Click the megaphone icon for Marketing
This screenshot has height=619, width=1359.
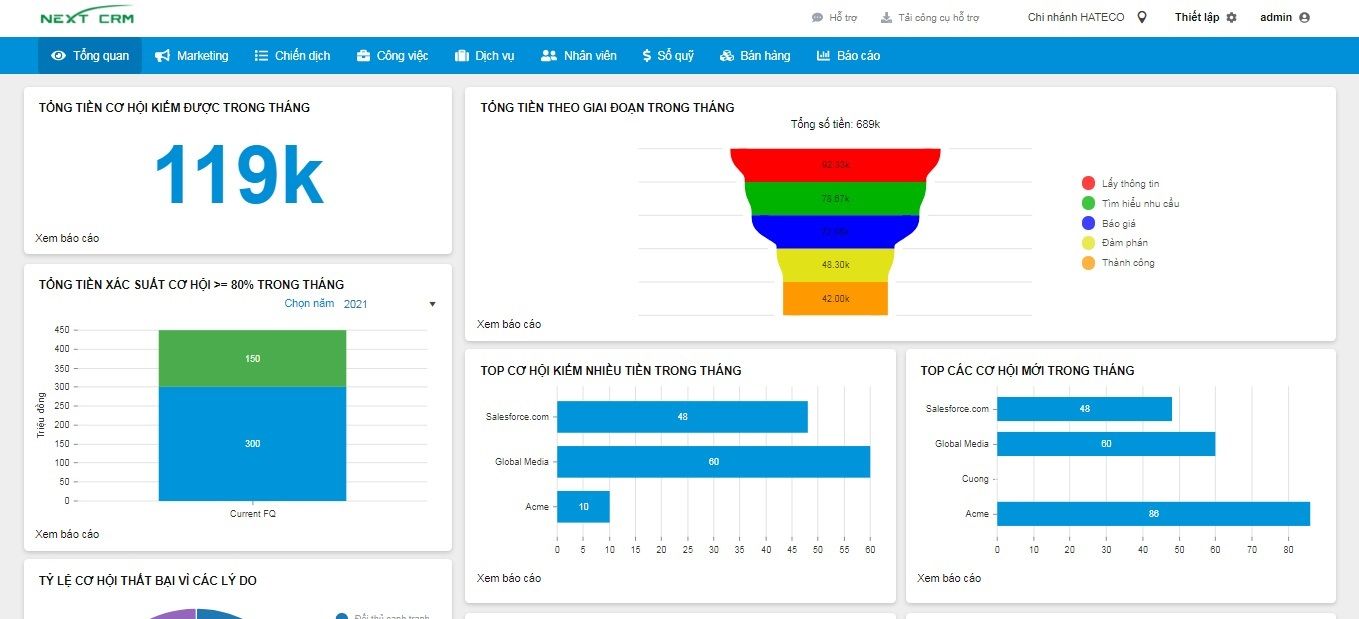tap(162, 56)
